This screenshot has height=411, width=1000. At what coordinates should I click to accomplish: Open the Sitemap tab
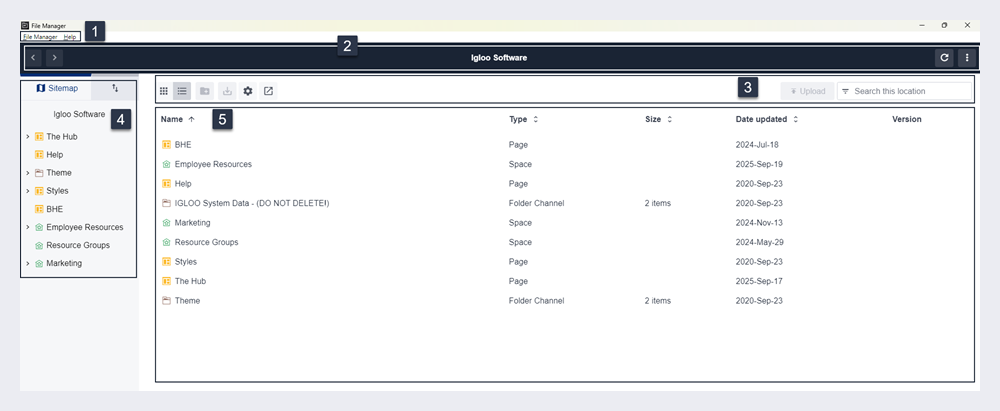click(x=56, y=88)
